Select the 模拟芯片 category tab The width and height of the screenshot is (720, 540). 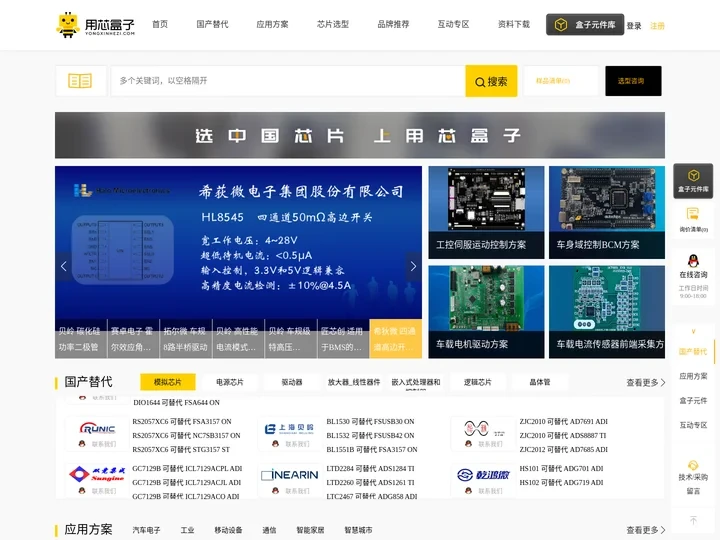(168, 382)
